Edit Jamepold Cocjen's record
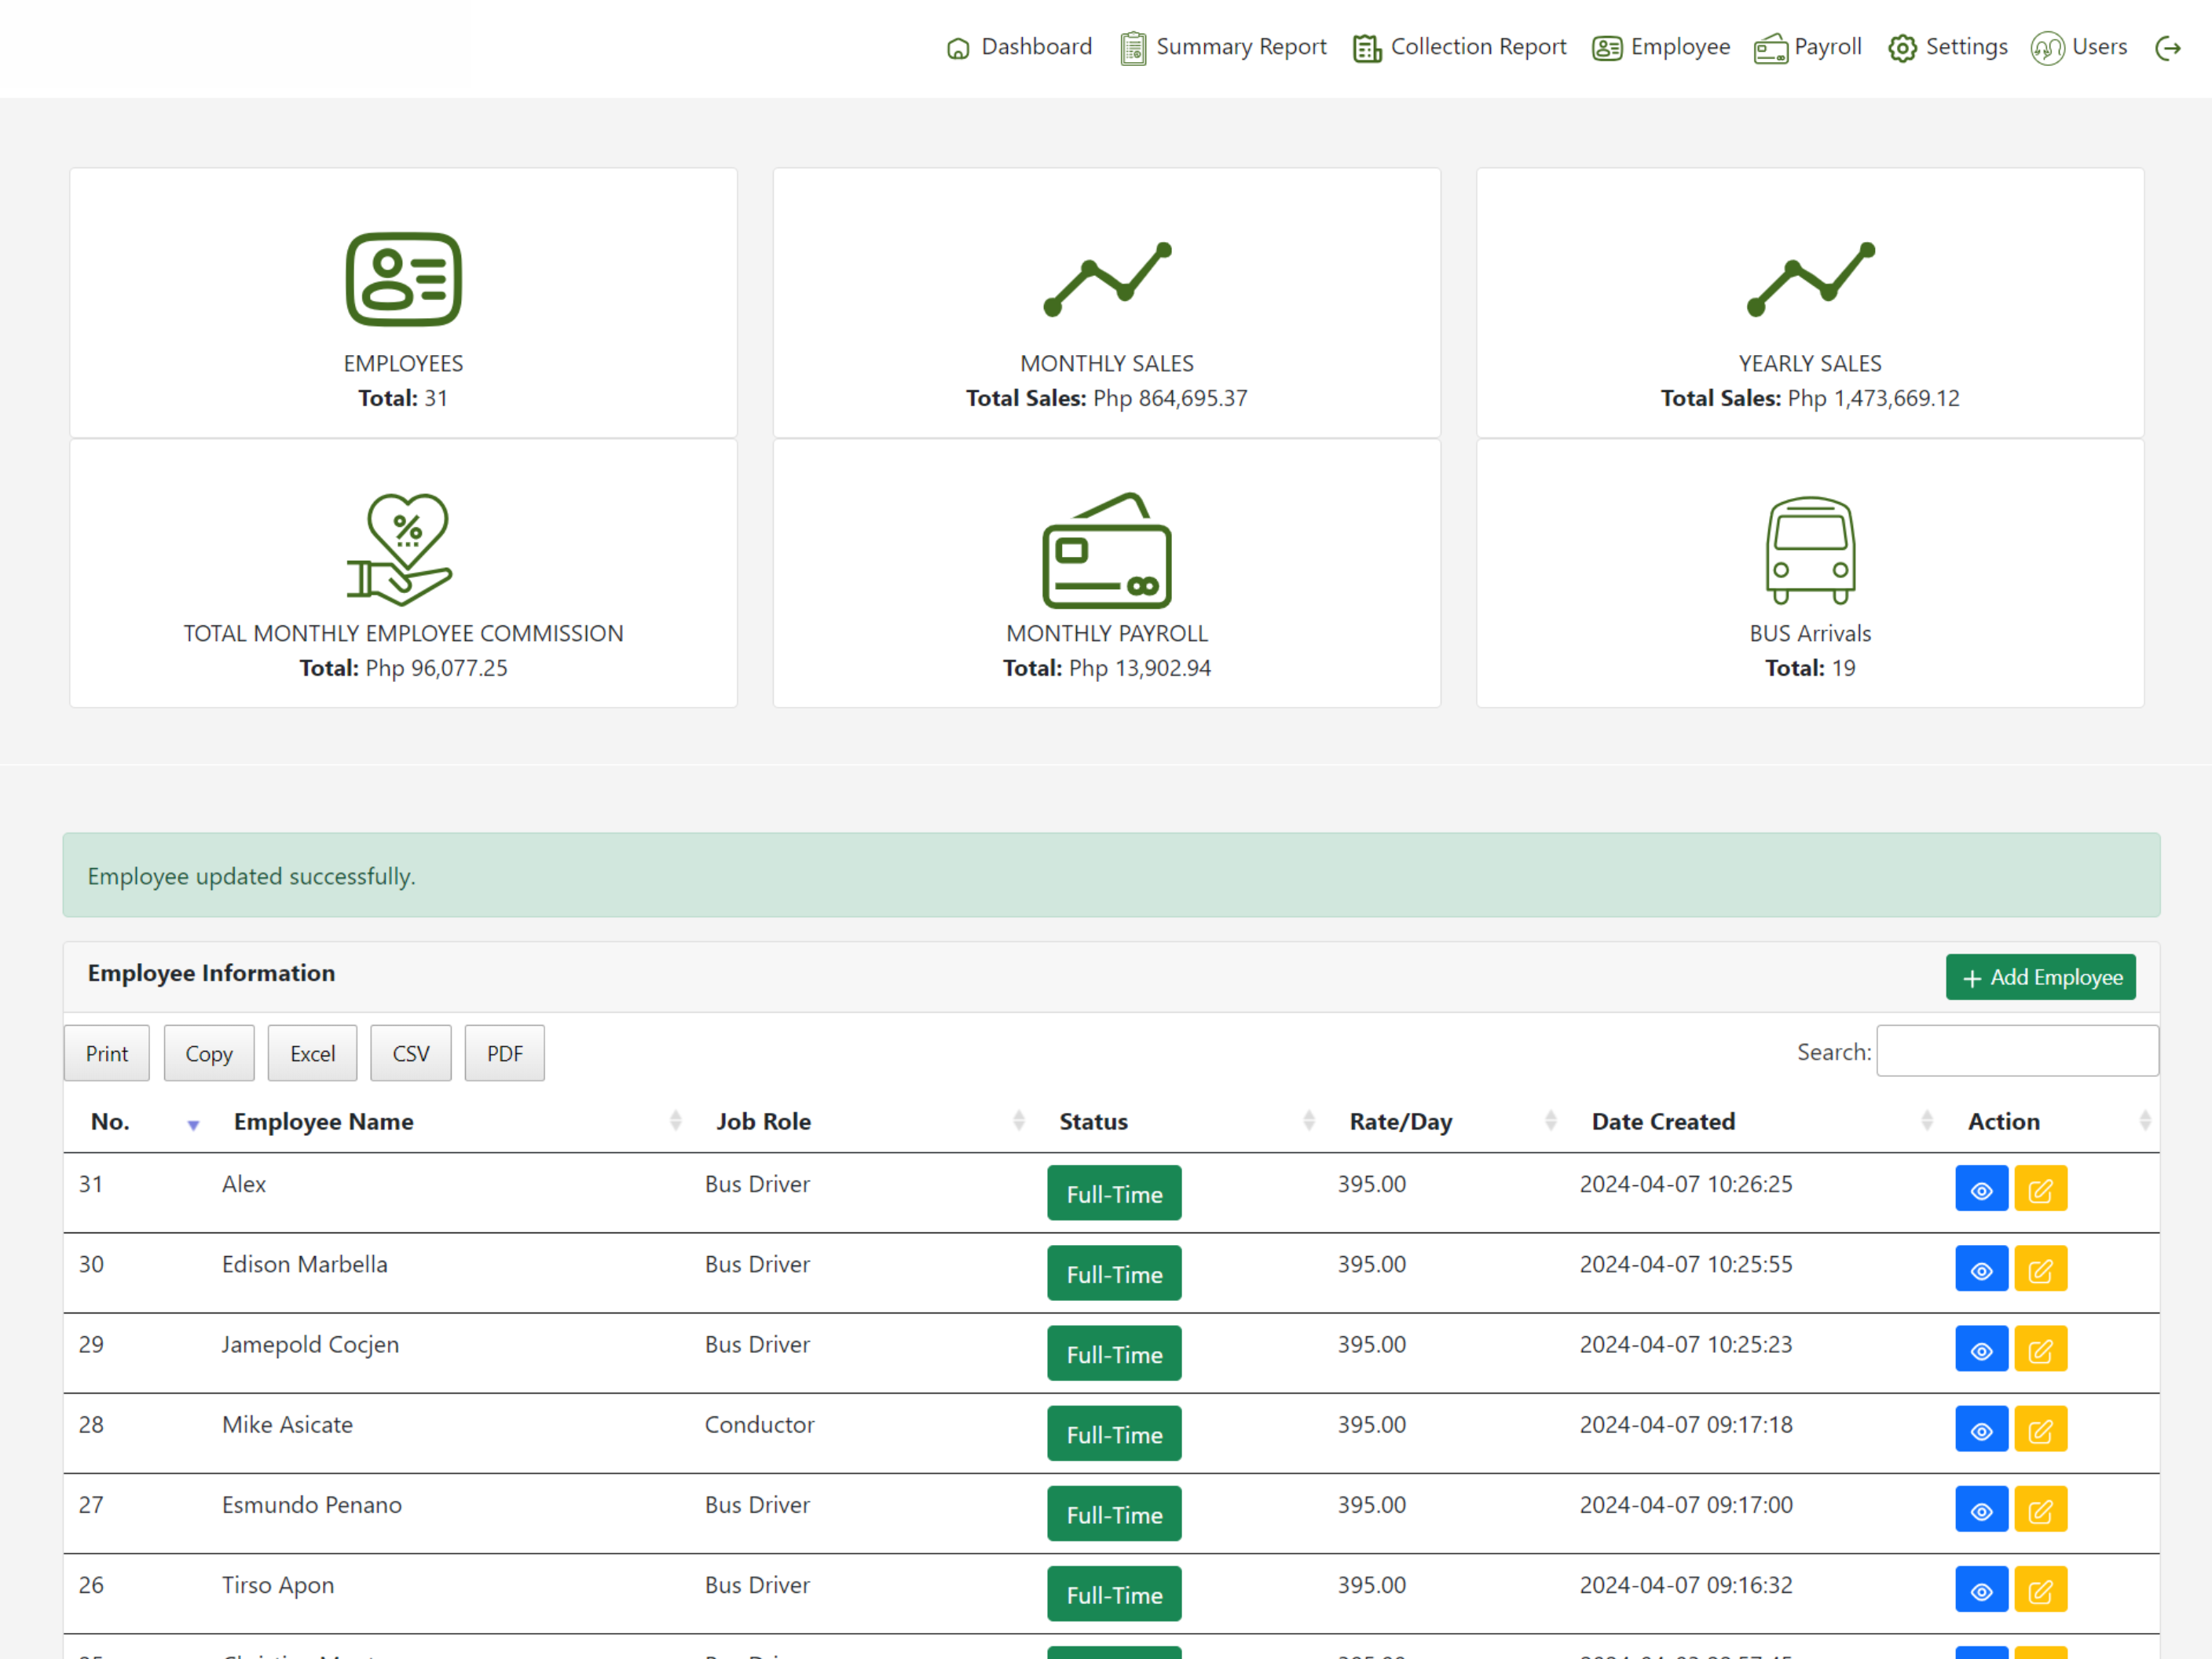The width and height of the screenshot is (2212, 1659). pyautogui.click(x=2040, y=1349)
